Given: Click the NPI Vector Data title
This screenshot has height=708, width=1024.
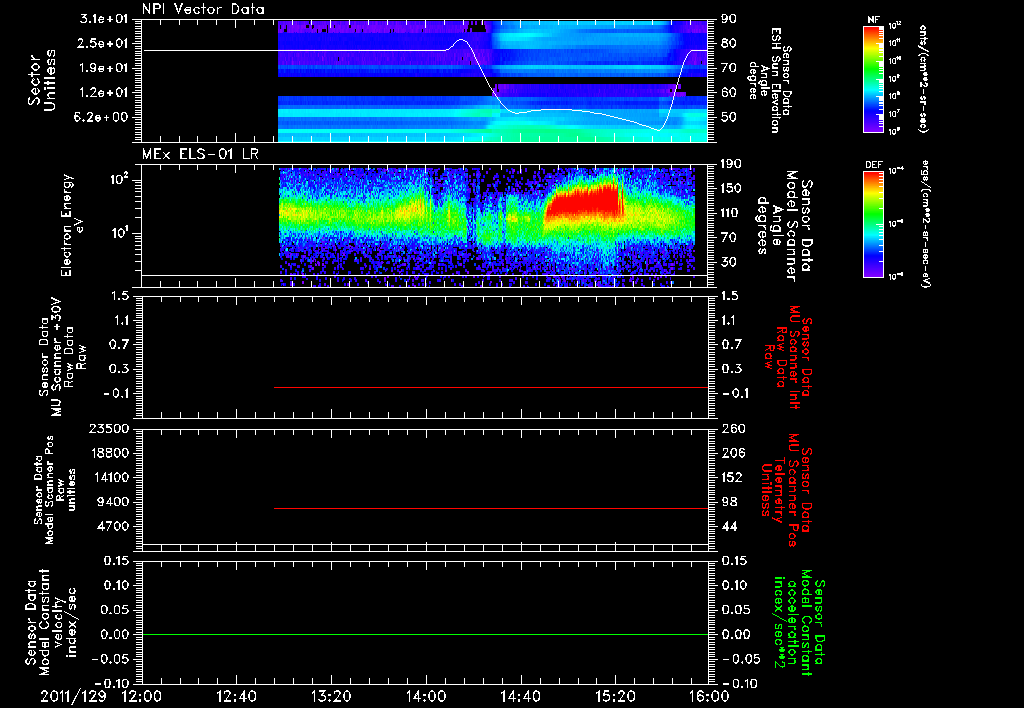Looking at the screenshot, I should point(203,9).
